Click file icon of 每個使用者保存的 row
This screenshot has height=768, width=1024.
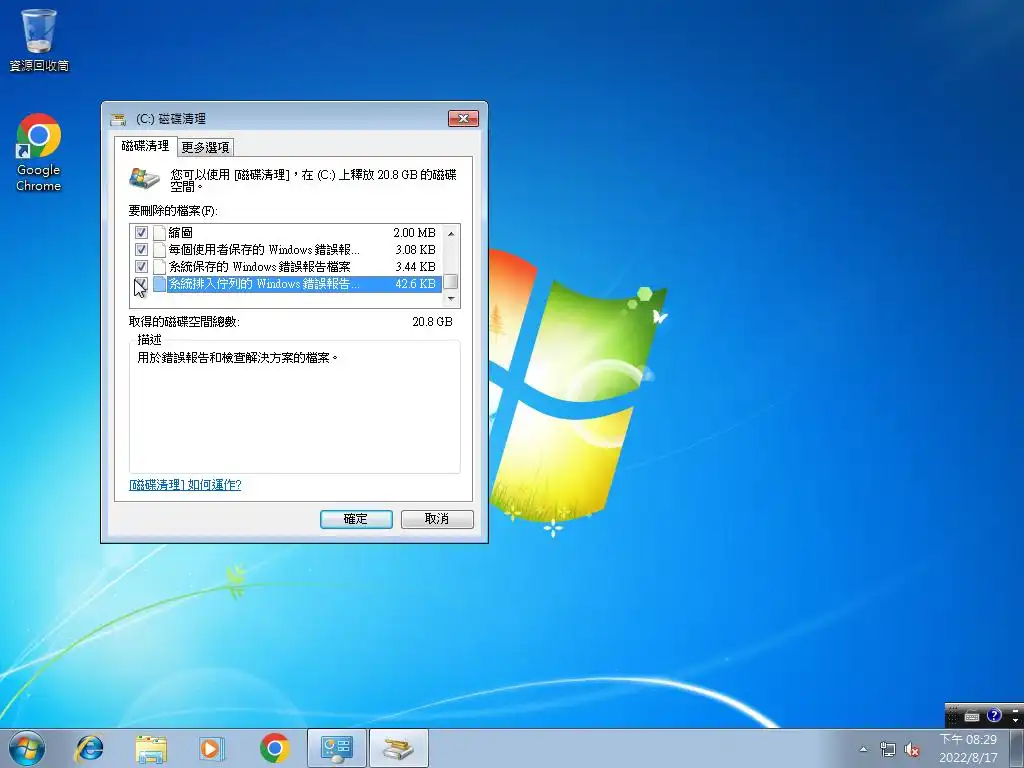[159, 249]
